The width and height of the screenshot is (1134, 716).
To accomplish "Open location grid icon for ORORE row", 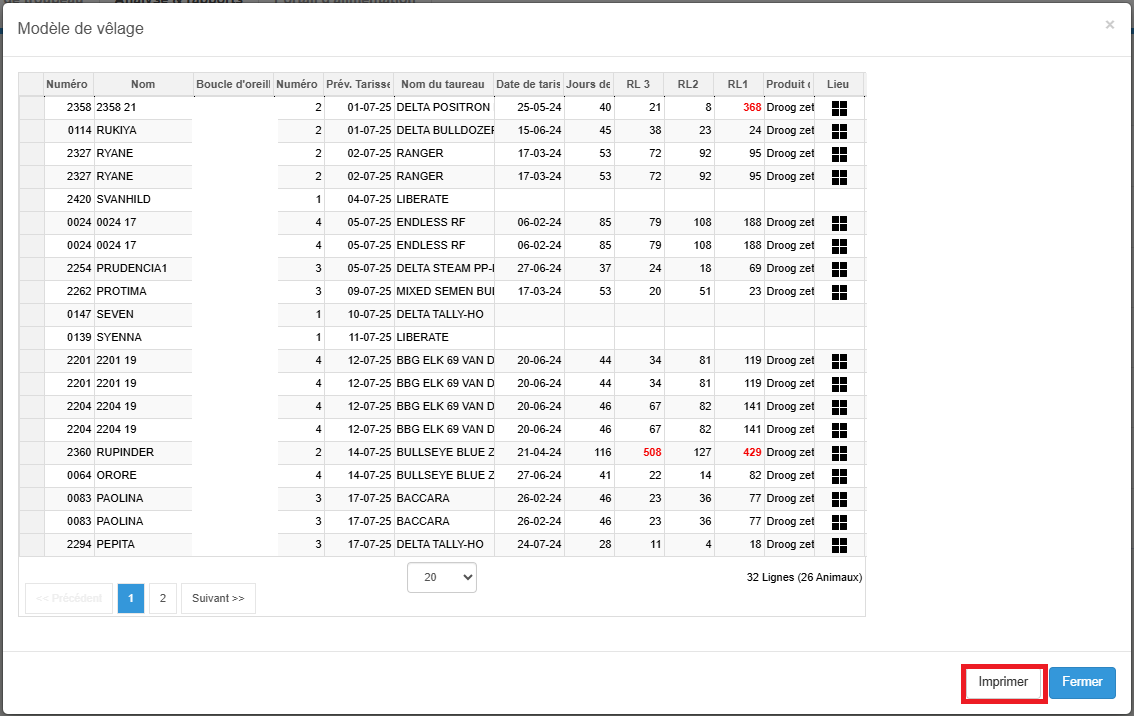I will pos(839,476).
